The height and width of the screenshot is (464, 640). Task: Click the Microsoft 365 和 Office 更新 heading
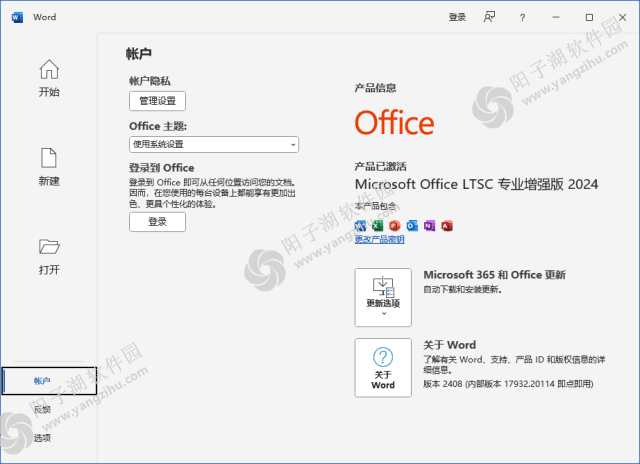tap(494, 275)
